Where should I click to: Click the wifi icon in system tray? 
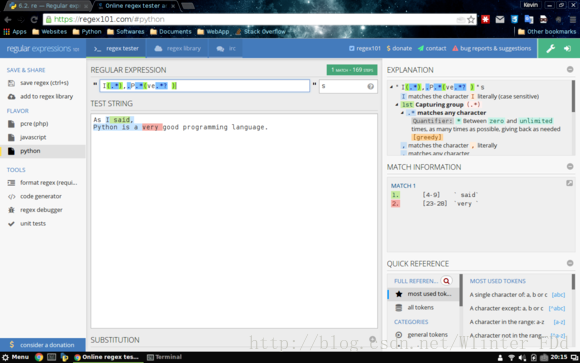512,357
